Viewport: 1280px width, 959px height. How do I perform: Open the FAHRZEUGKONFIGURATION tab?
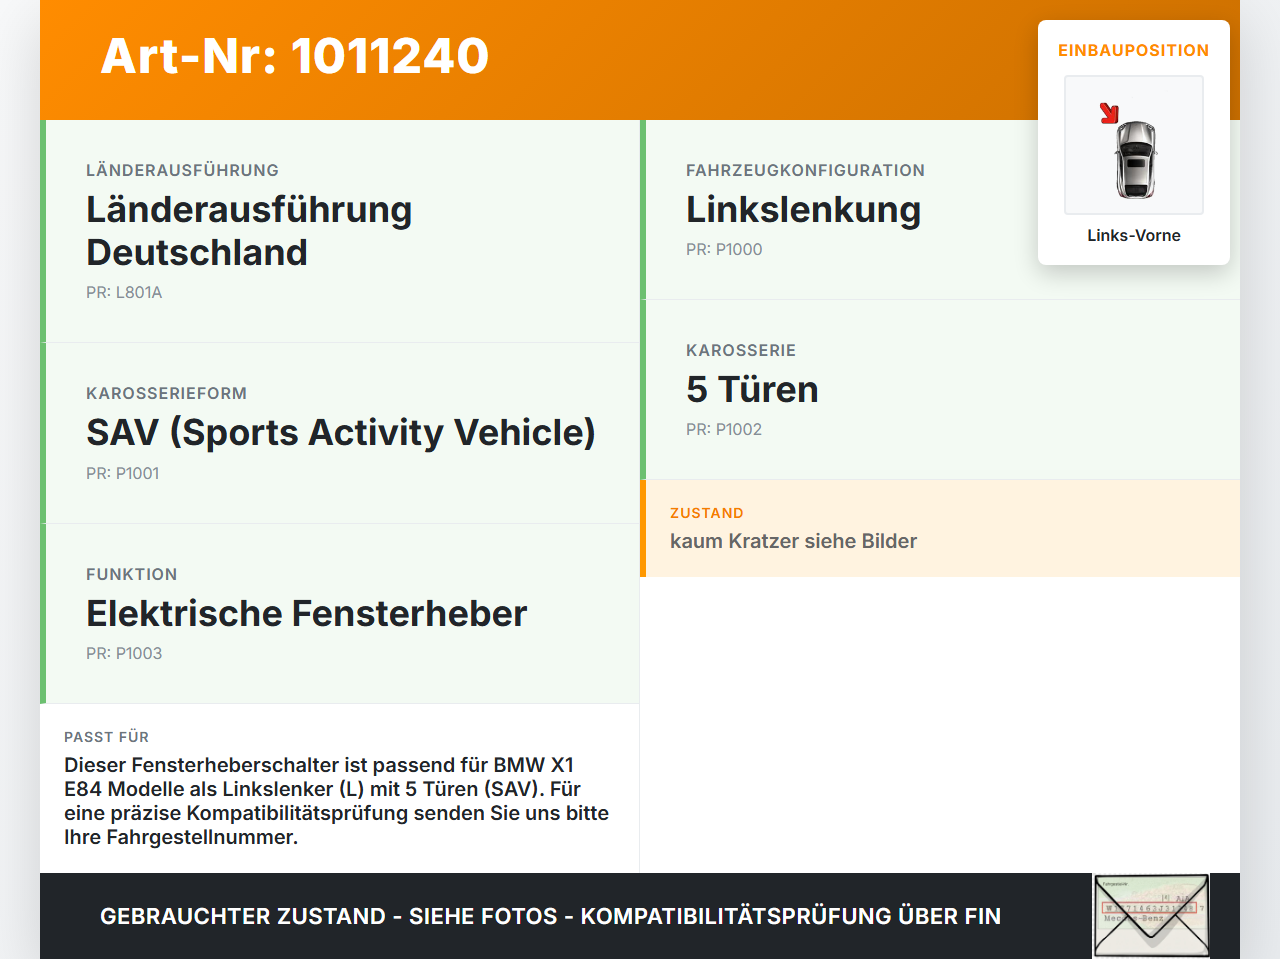coord(805,170)
